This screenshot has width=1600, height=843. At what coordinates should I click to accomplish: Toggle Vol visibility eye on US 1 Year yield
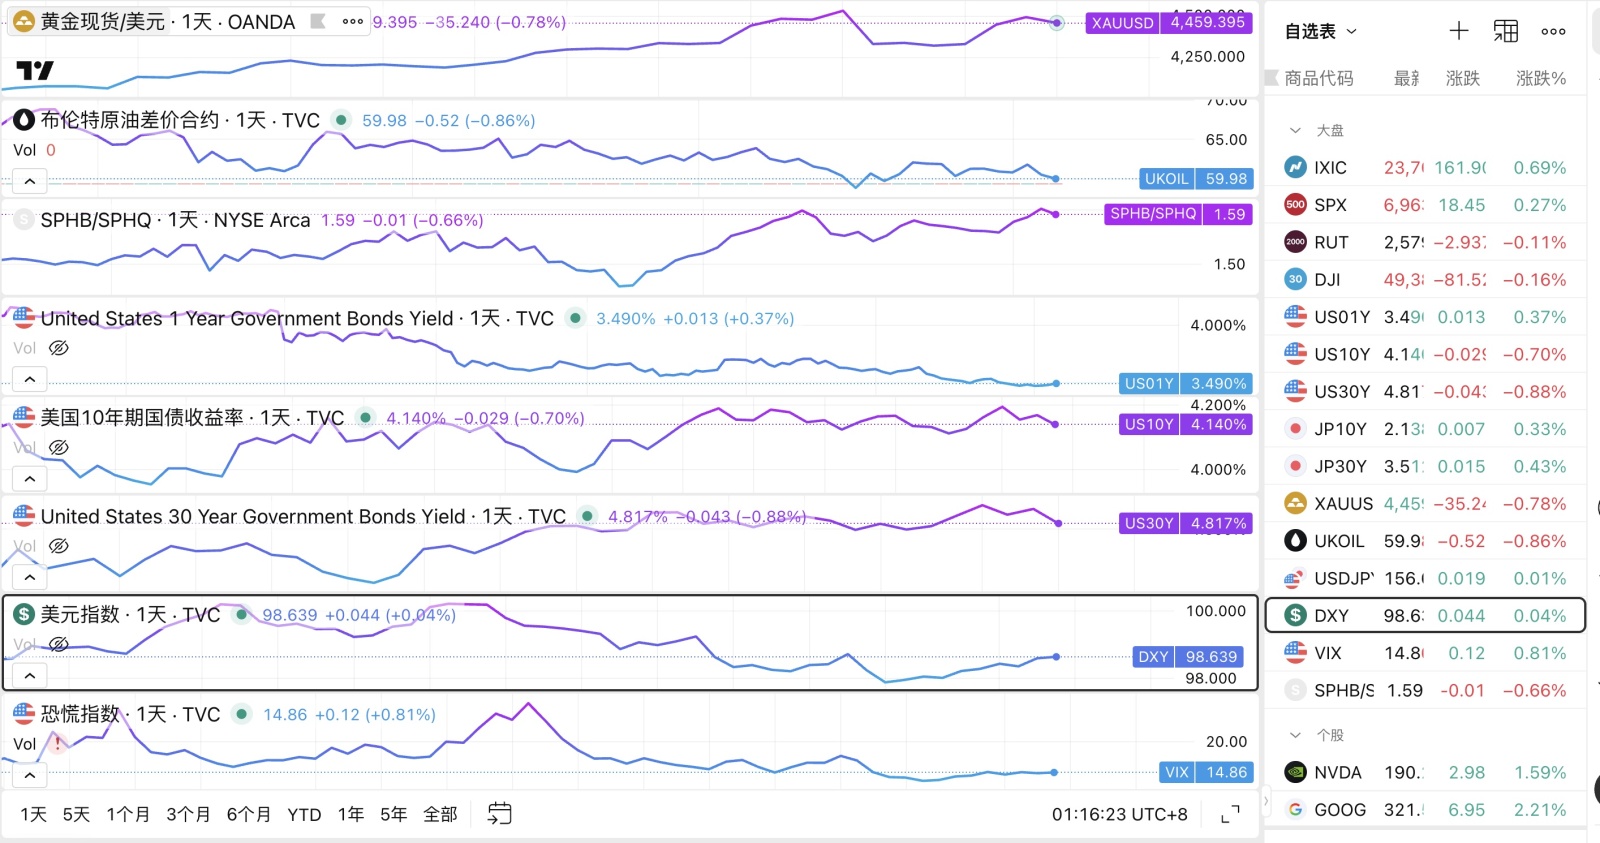pos(59,348)
